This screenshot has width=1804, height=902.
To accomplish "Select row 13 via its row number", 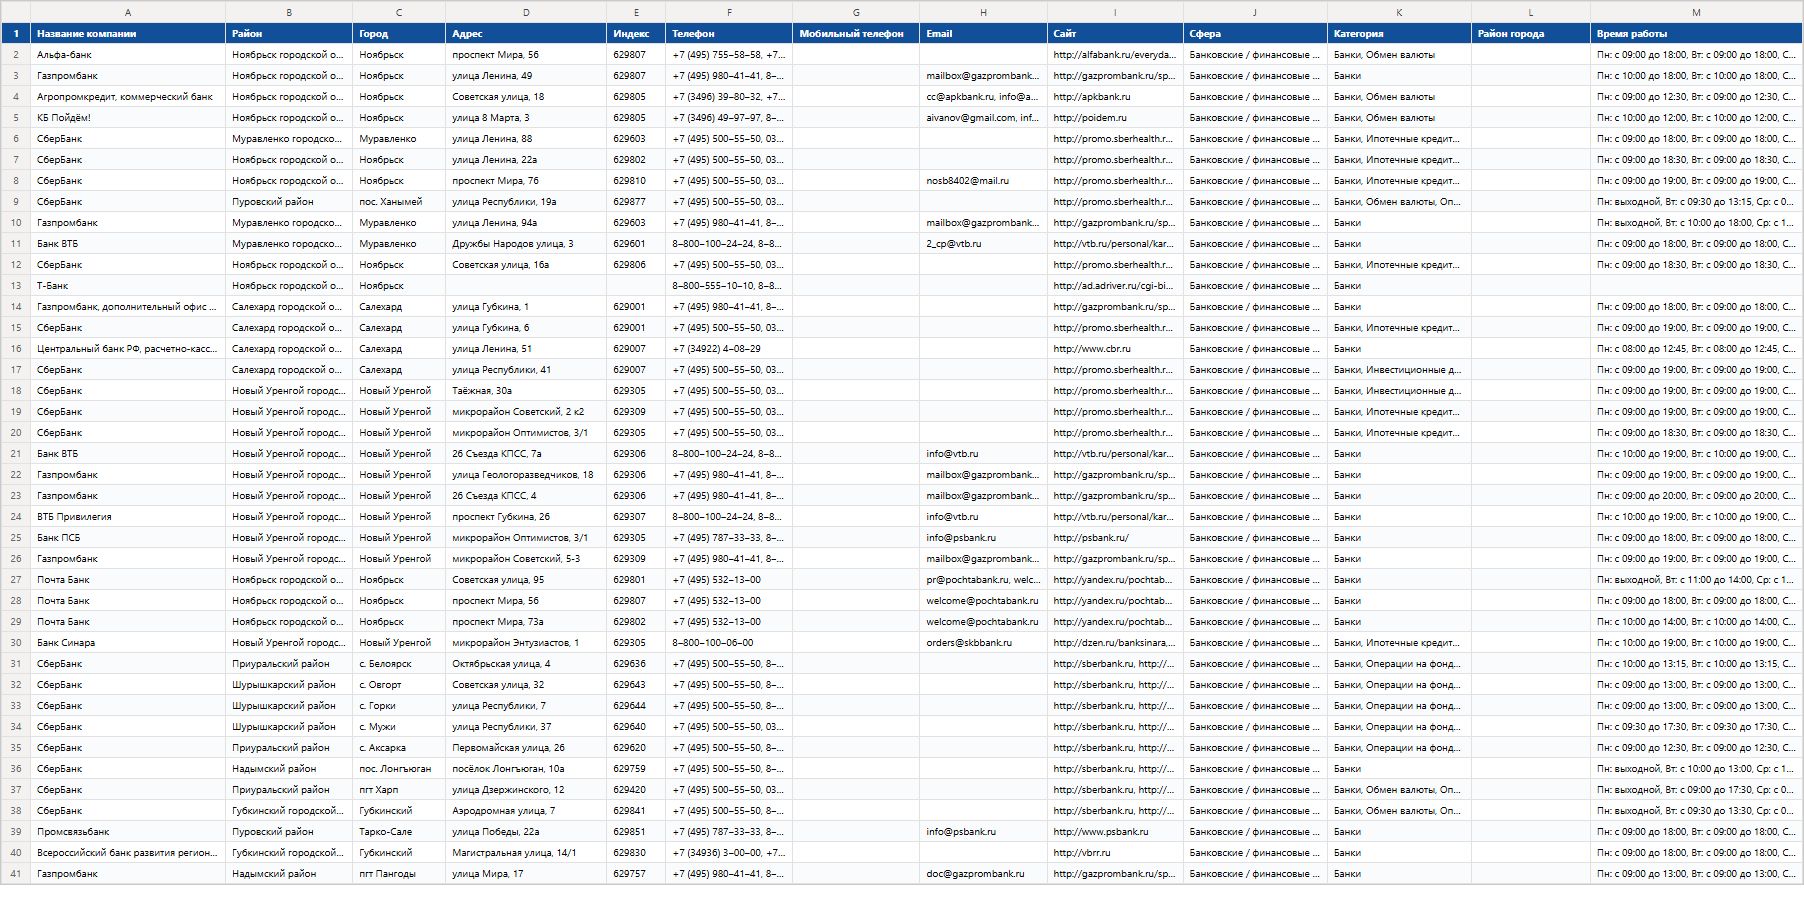I will tap(16, 286).
